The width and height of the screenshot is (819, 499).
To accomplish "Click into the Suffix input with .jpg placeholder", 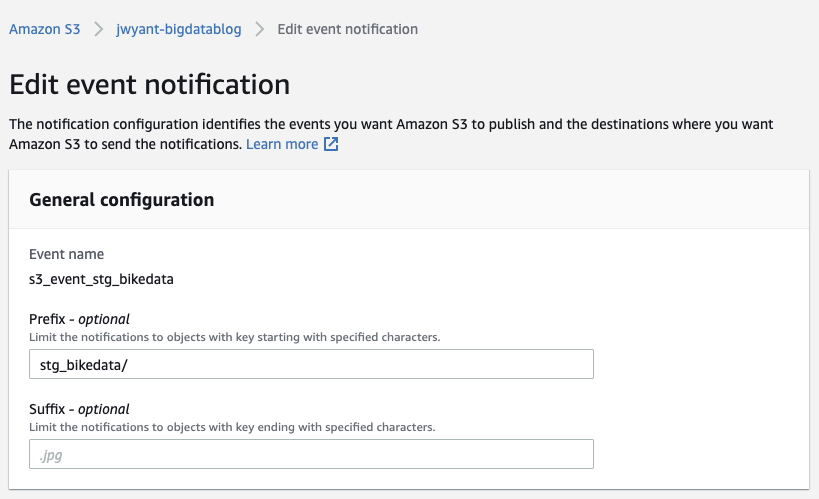I will tap(311, 454).
